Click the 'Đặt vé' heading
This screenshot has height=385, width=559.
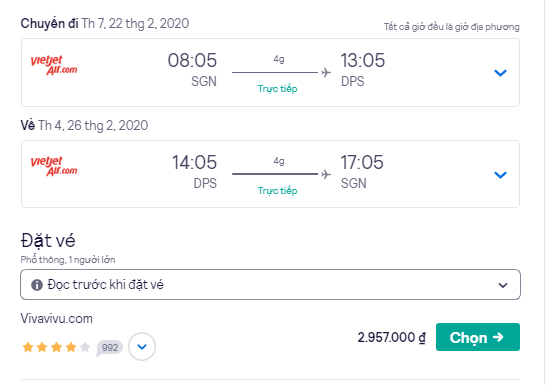tap(48, 240)
